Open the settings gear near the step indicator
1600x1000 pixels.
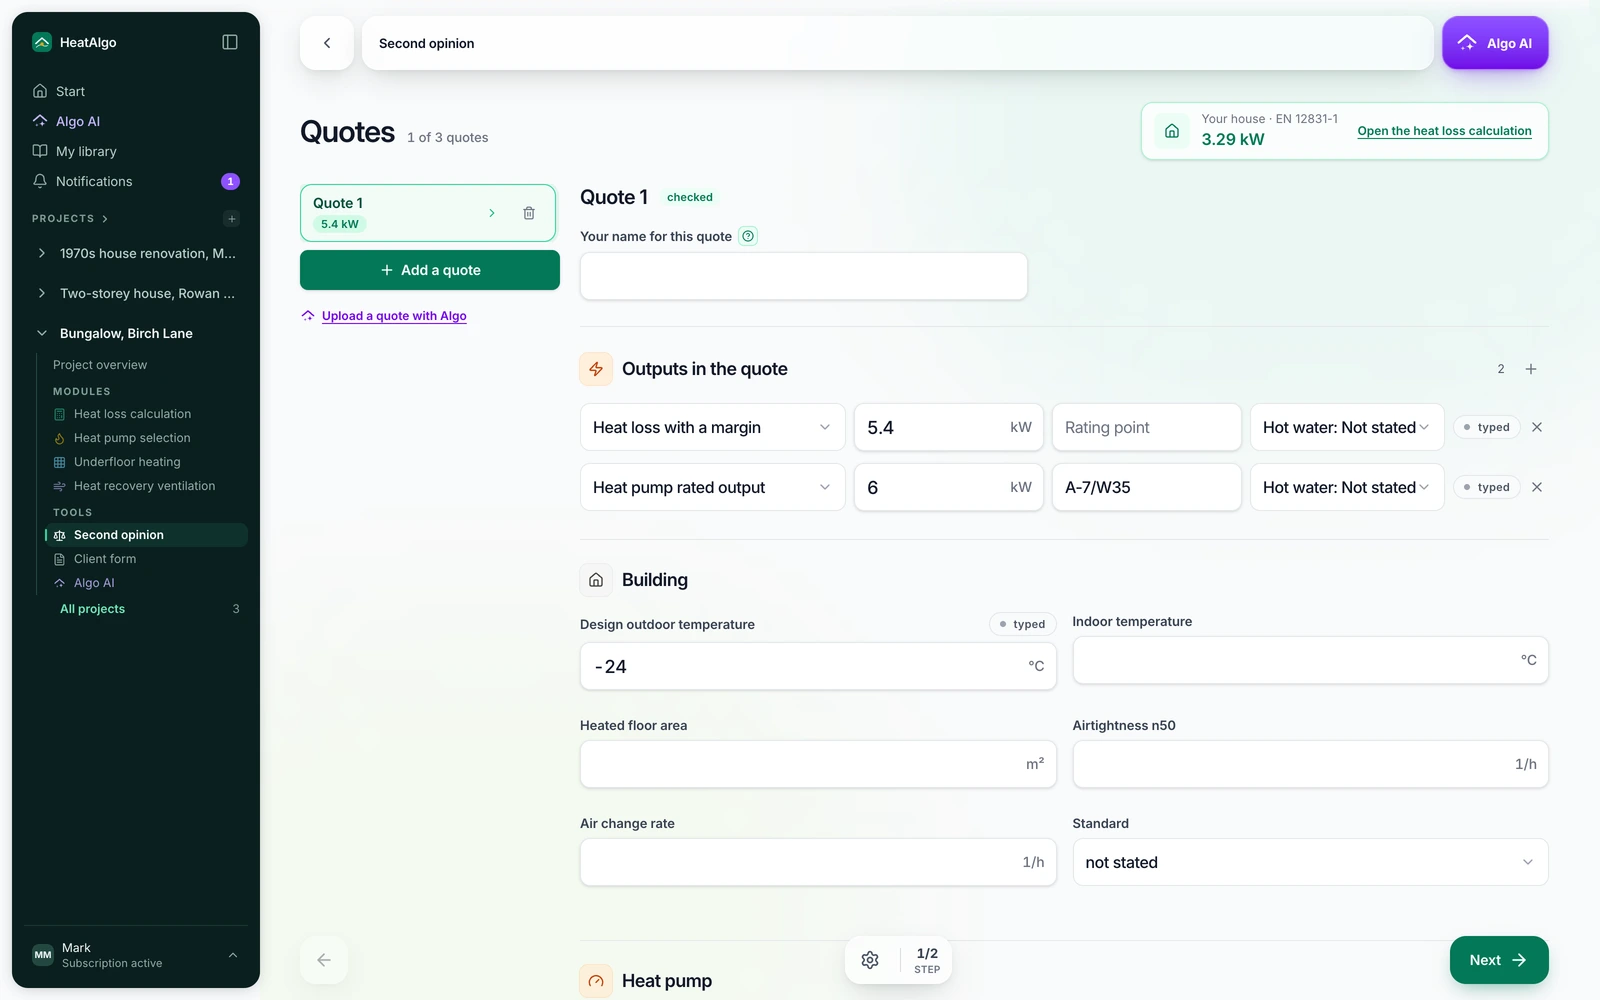click(x=870, y=960)
